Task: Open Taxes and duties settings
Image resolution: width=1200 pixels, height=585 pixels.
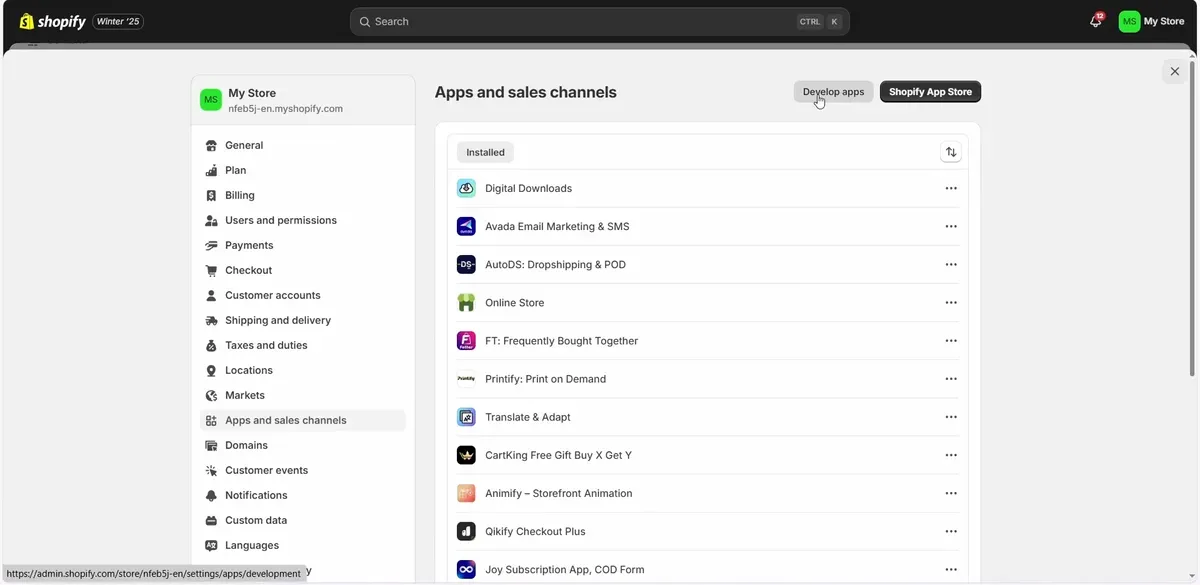Action: (x=303, y=345)
